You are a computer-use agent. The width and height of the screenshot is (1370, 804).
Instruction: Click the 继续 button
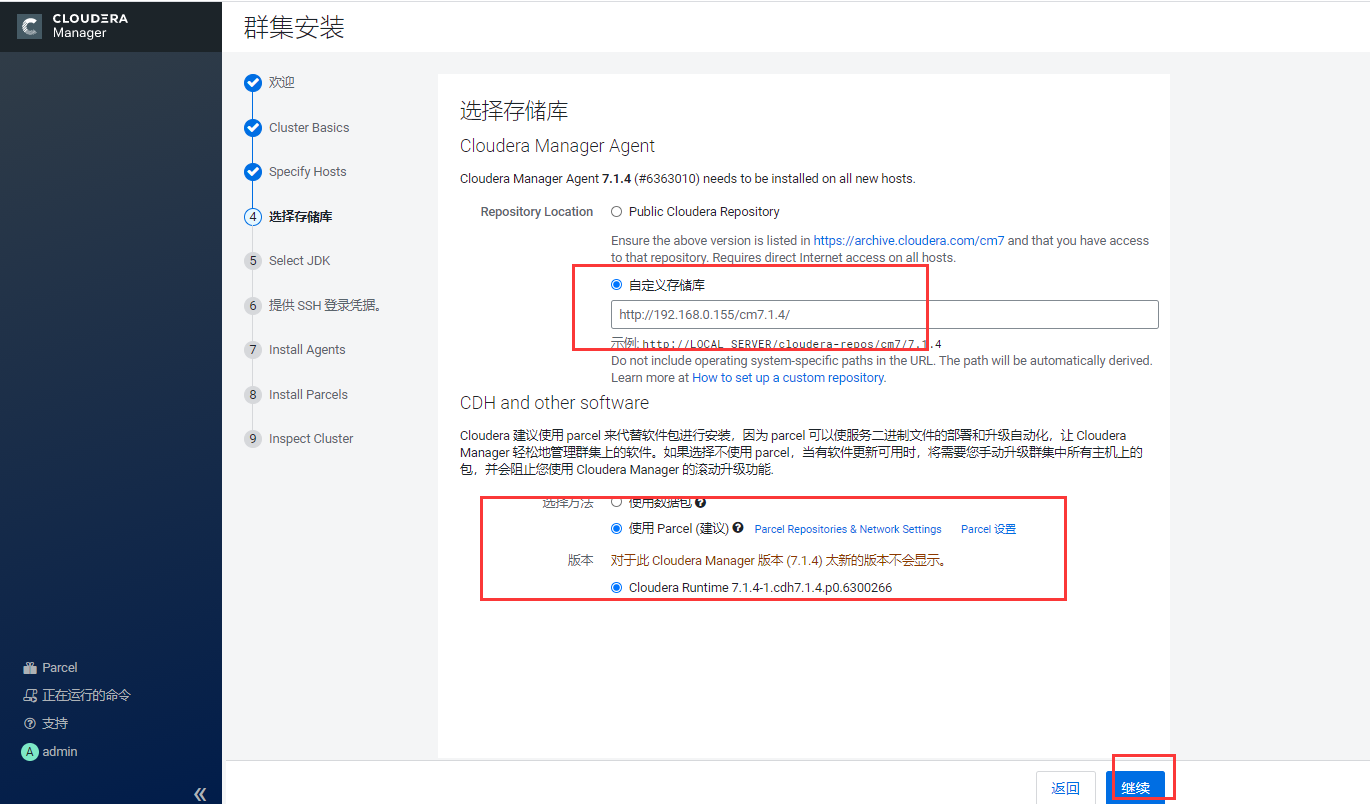click(1135, 788)
